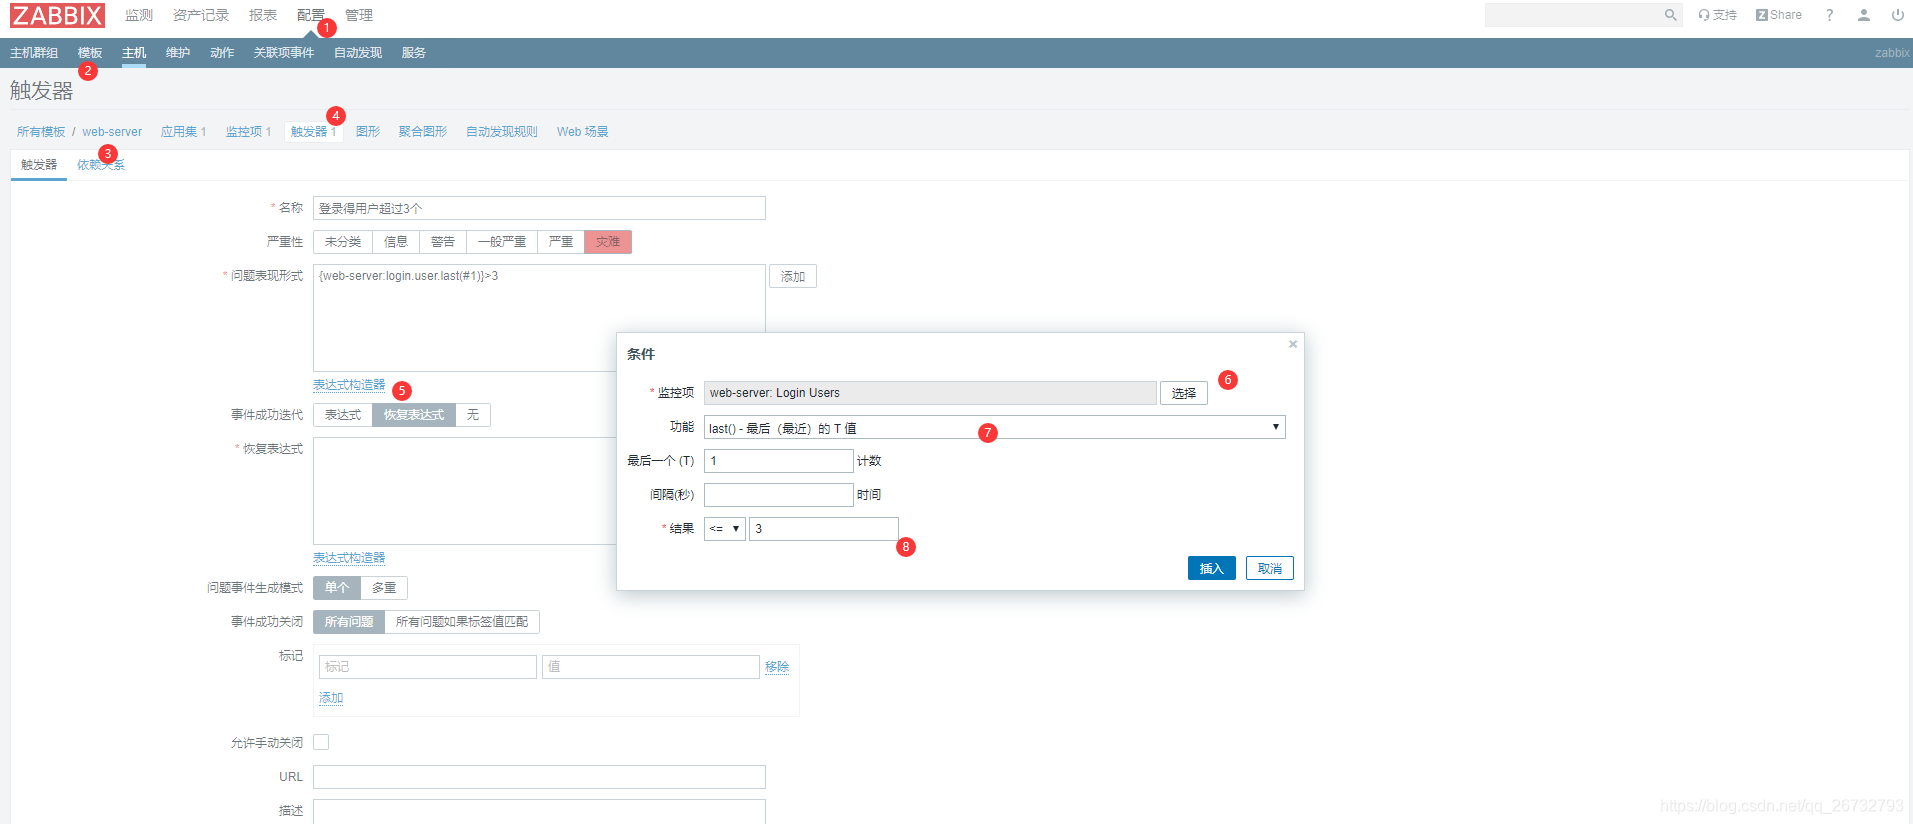Image resolution: width=1913 pixels, height=824 pixels.
Task: Open the 管理 top menu
Action: pyautogui.click(x=359, y=15)
